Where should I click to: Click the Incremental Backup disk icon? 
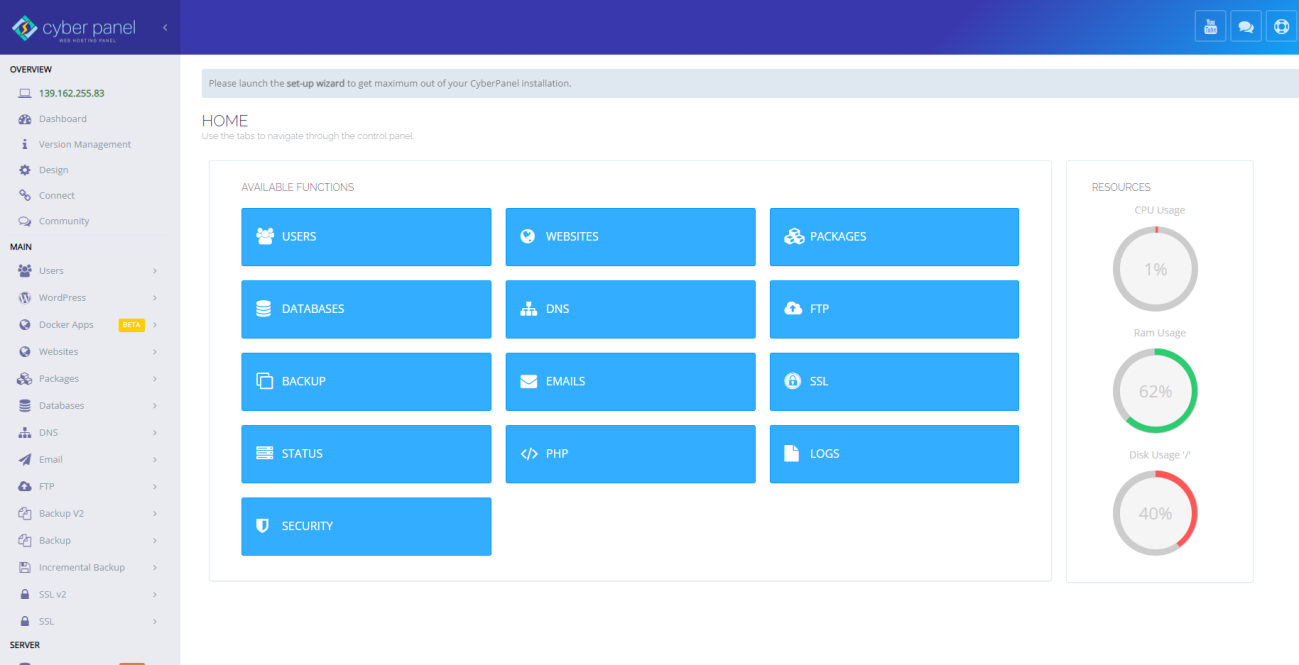coord(25,568)
